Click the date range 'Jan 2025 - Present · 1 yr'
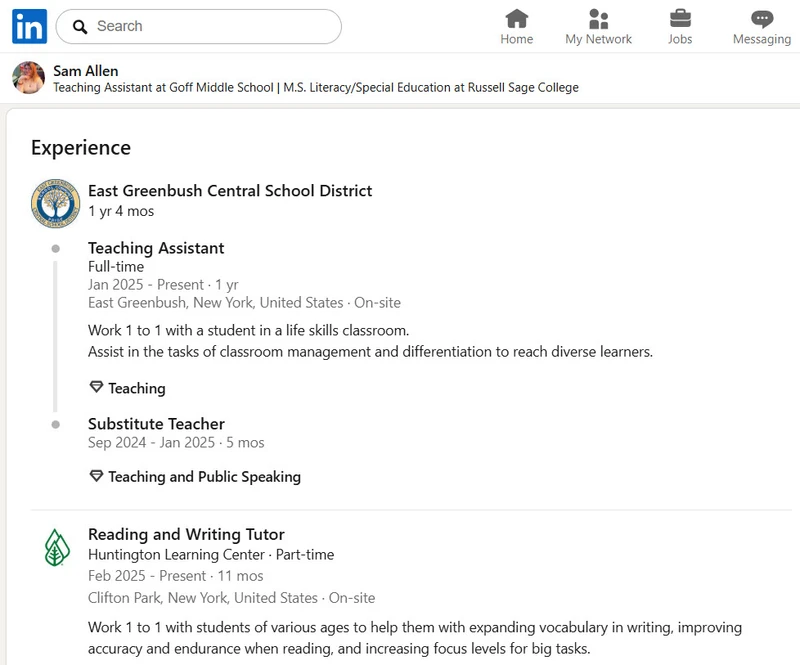The height and width of the screenshot is (665, 800). click(163, 285)
